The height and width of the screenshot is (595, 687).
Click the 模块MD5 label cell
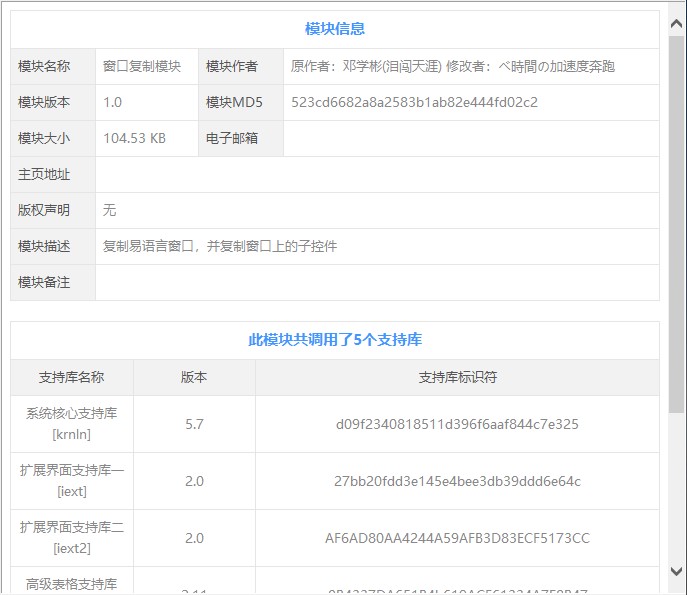tap(241, 103)
